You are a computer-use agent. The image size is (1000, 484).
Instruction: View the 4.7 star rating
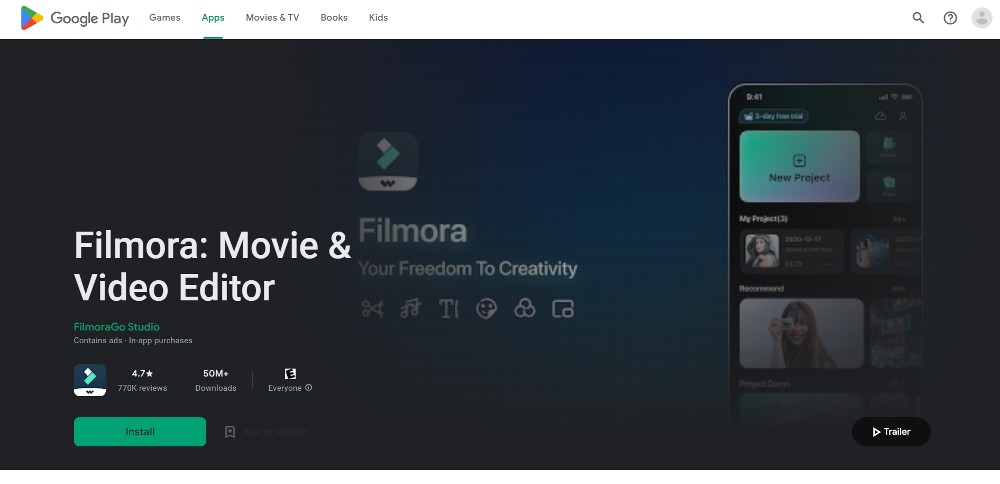[142, 374]
